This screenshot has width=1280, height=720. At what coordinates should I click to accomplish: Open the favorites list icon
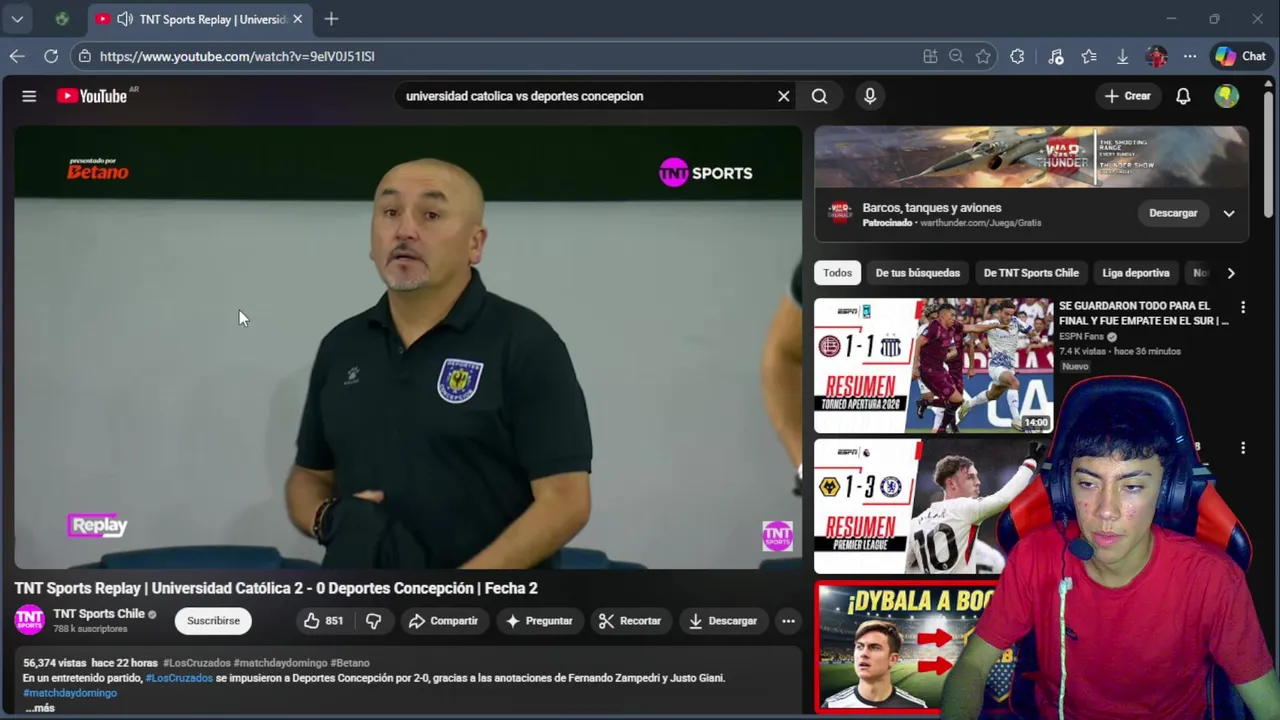(x=1089, y=57)
